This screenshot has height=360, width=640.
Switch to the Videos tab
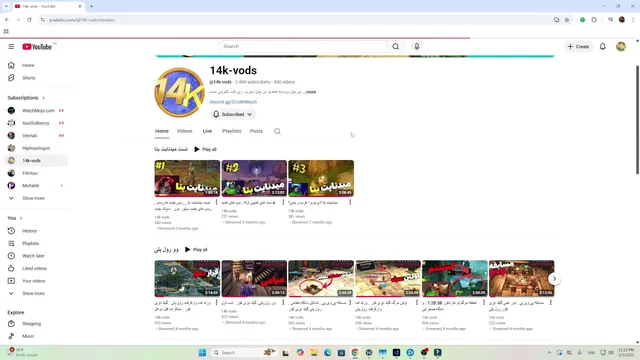point(184,131)
